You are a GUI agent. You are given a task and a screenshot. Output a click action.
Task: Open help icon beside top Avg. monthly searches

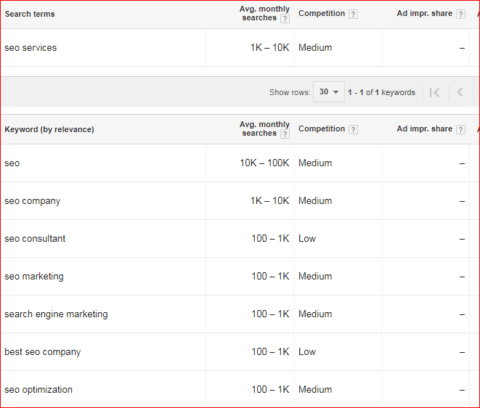point(285,18)
